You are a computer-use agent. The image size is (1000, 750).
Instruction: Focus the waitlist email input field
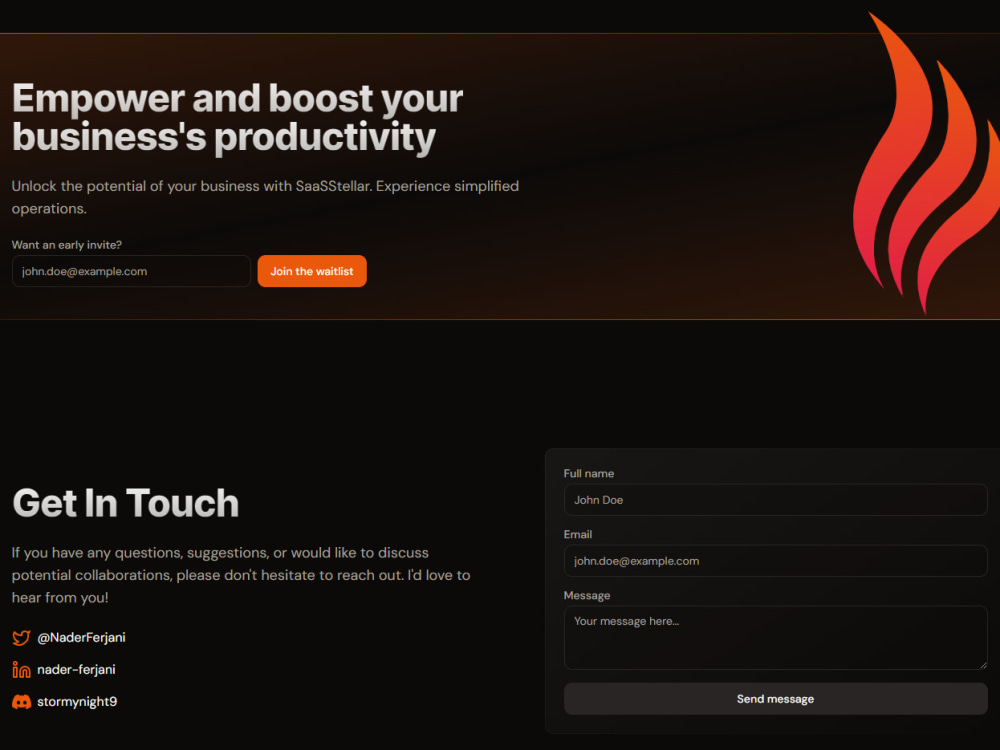[131, 271]
